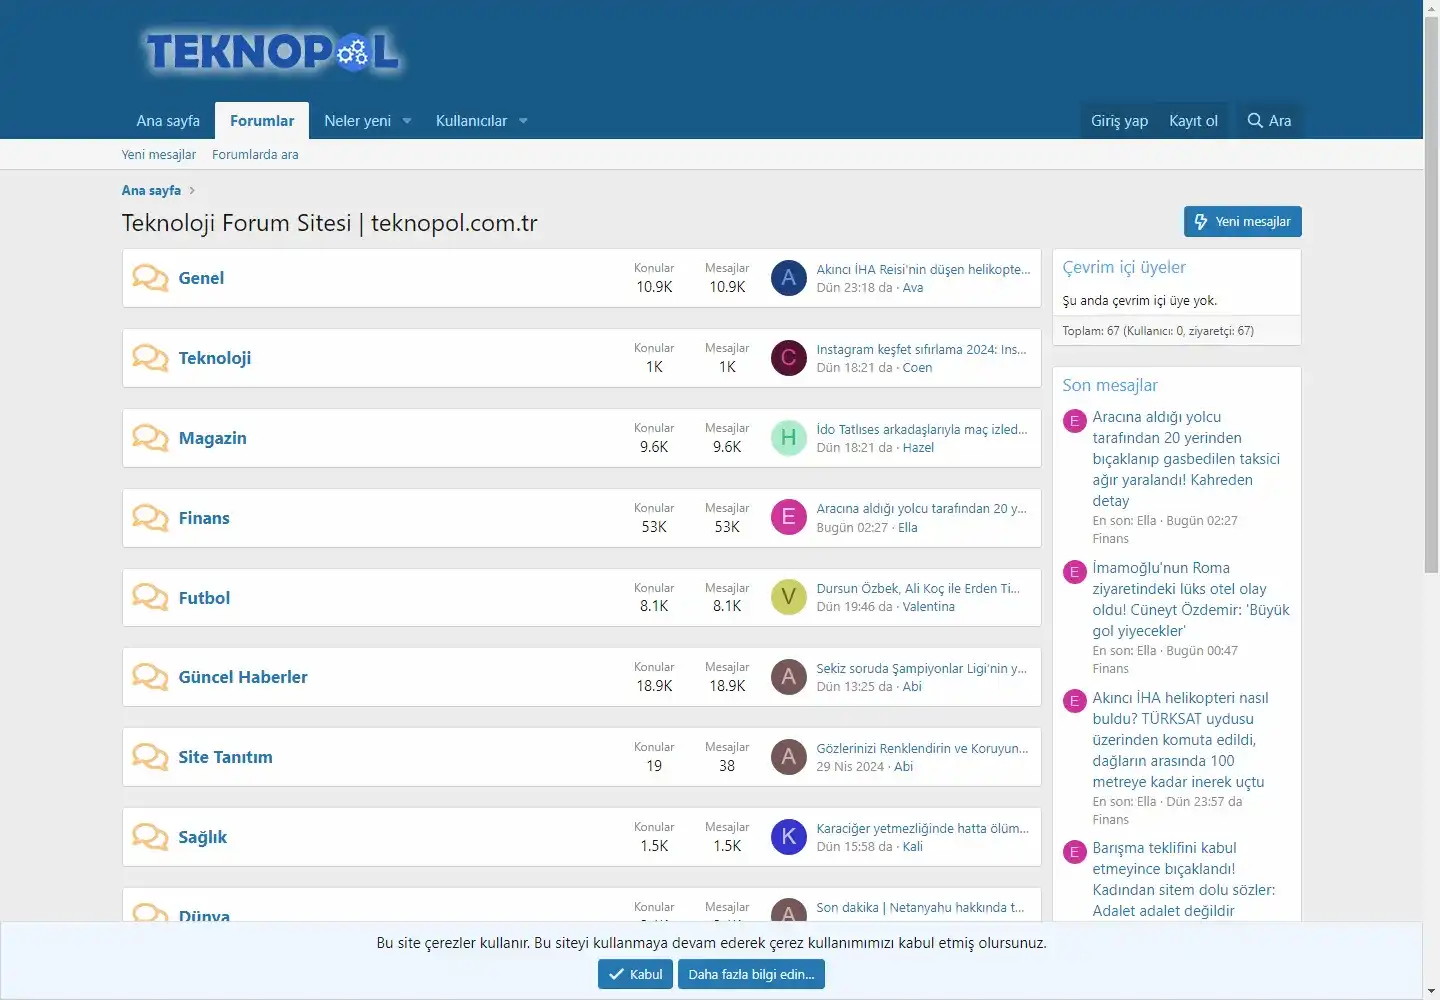Click Ella avatar beside Akıncı İHA helikopteri post
Viewport: 1440px width, 1000px height.
pos(1074,702)
